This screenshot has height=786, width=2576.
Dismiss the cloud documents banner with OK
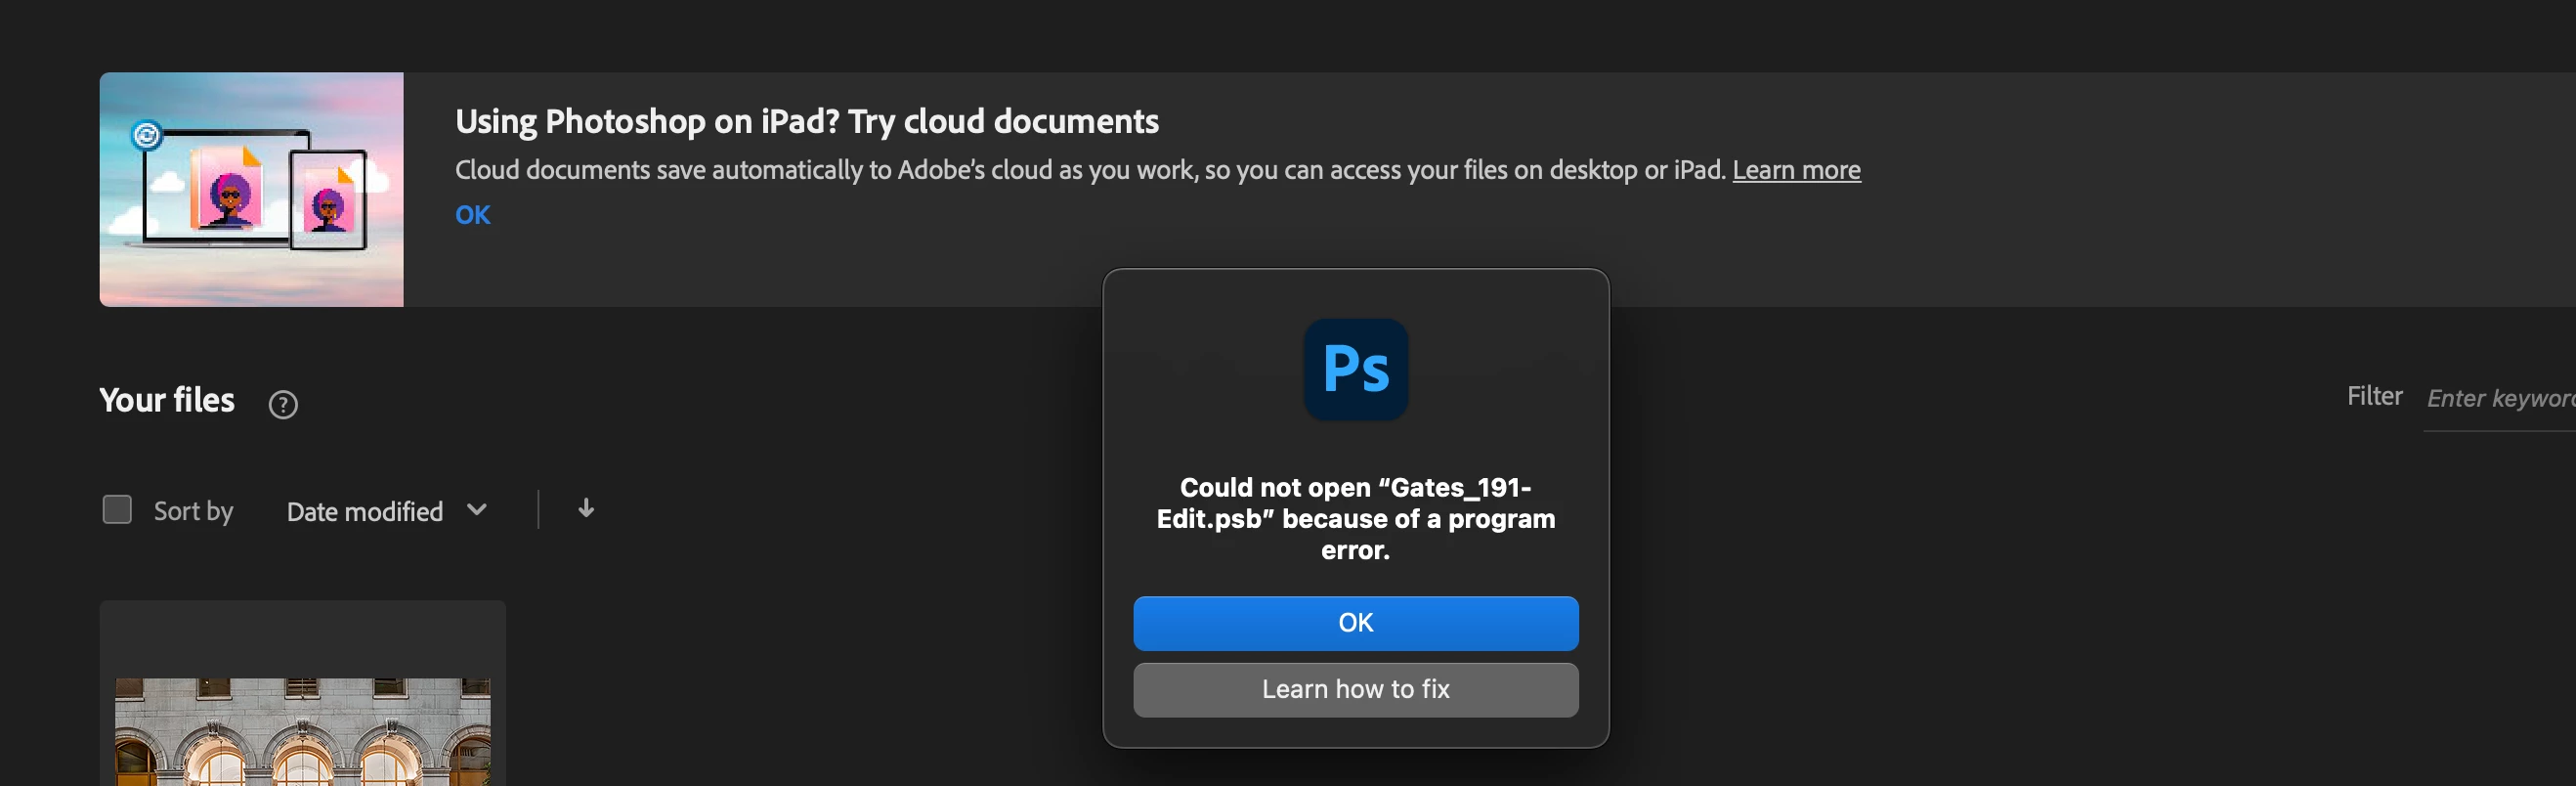[x=473, y=215]
